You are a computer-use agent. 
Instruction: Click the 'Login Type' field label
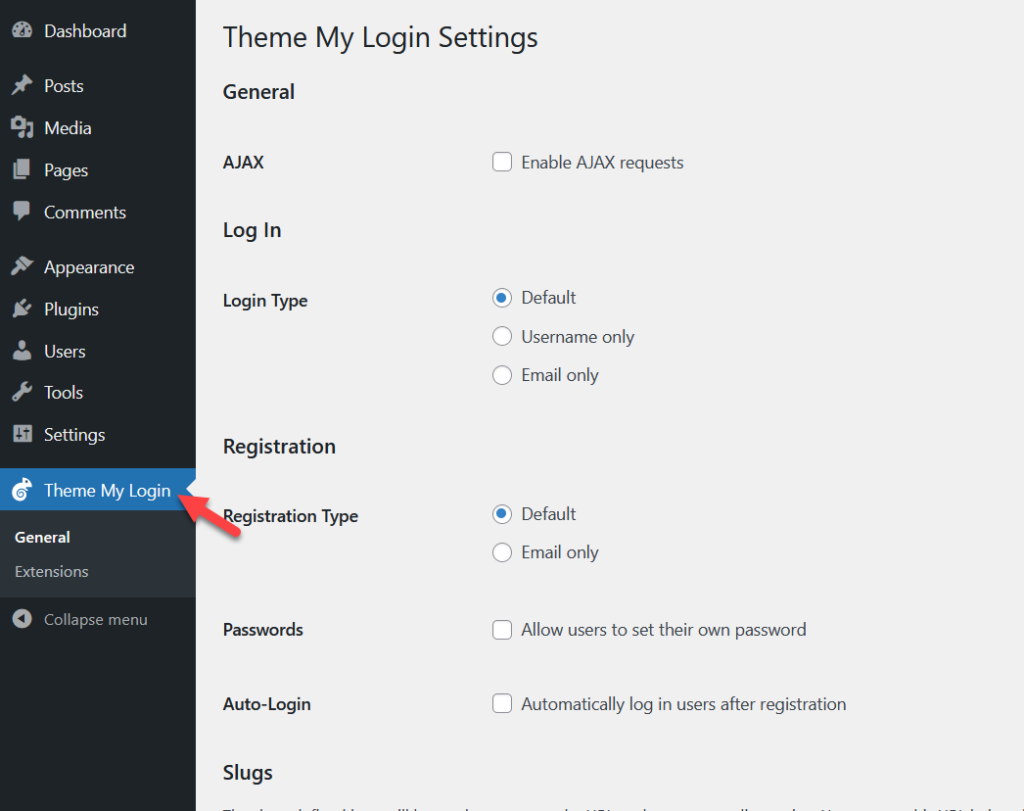pos(265,301)
